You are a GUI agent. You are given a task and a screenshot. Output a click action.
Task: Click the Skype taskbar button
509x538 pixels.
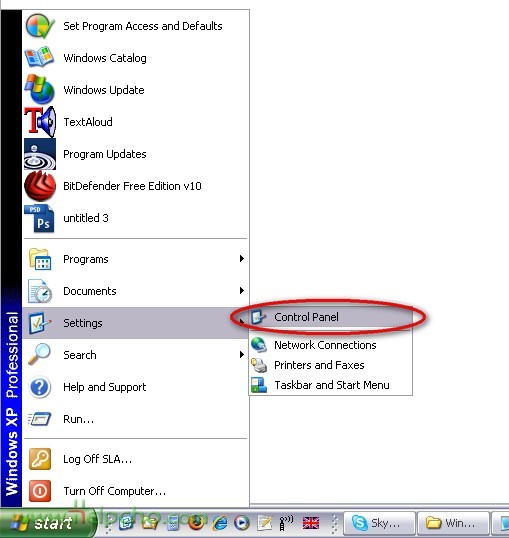click(x=379, y=523)
